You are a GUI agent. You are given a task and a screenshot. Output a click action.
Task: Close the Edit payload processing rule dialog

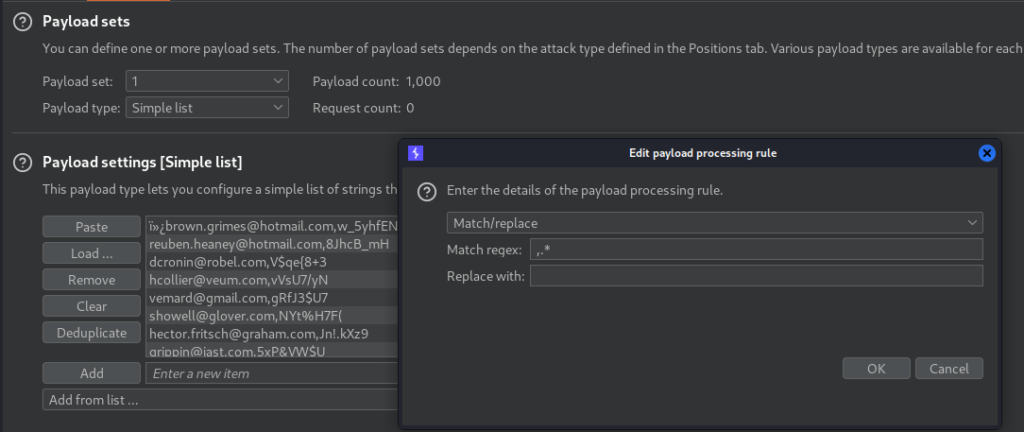[x=987, y=153]
